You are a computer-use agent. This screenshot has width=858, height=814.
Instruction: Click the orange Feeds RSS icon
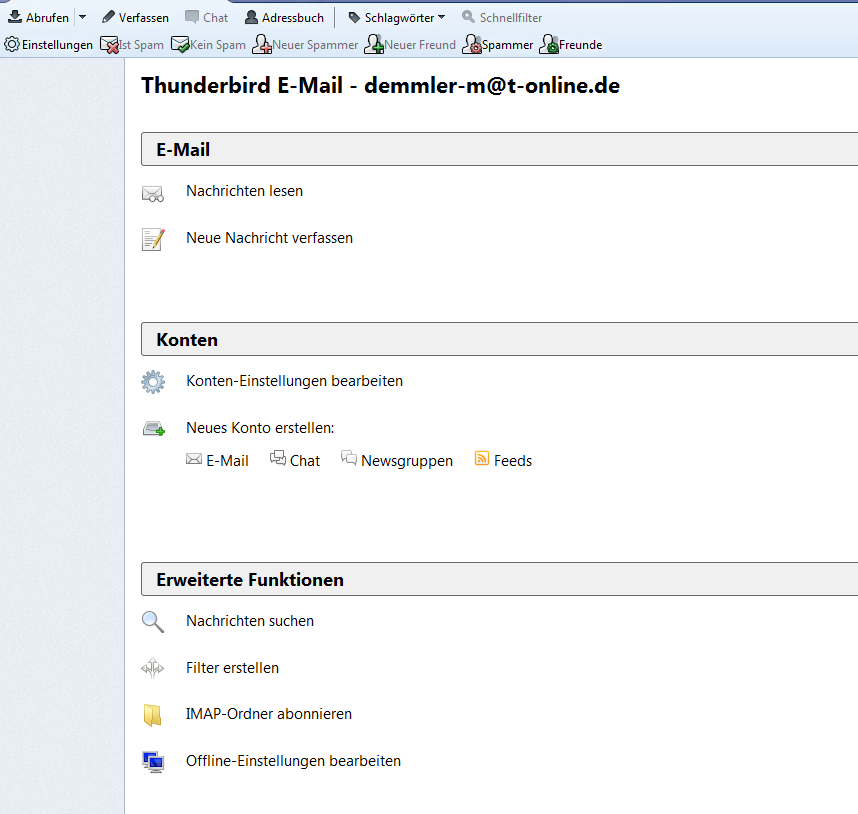point(482,458)
